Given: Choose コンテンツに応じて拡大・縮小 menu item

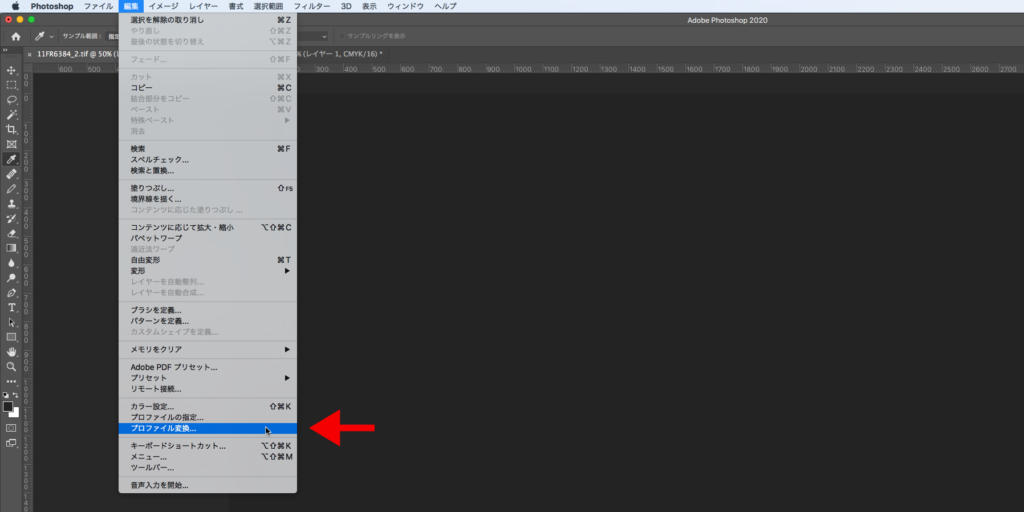Looking at the screenshot, I should (208, 227).
